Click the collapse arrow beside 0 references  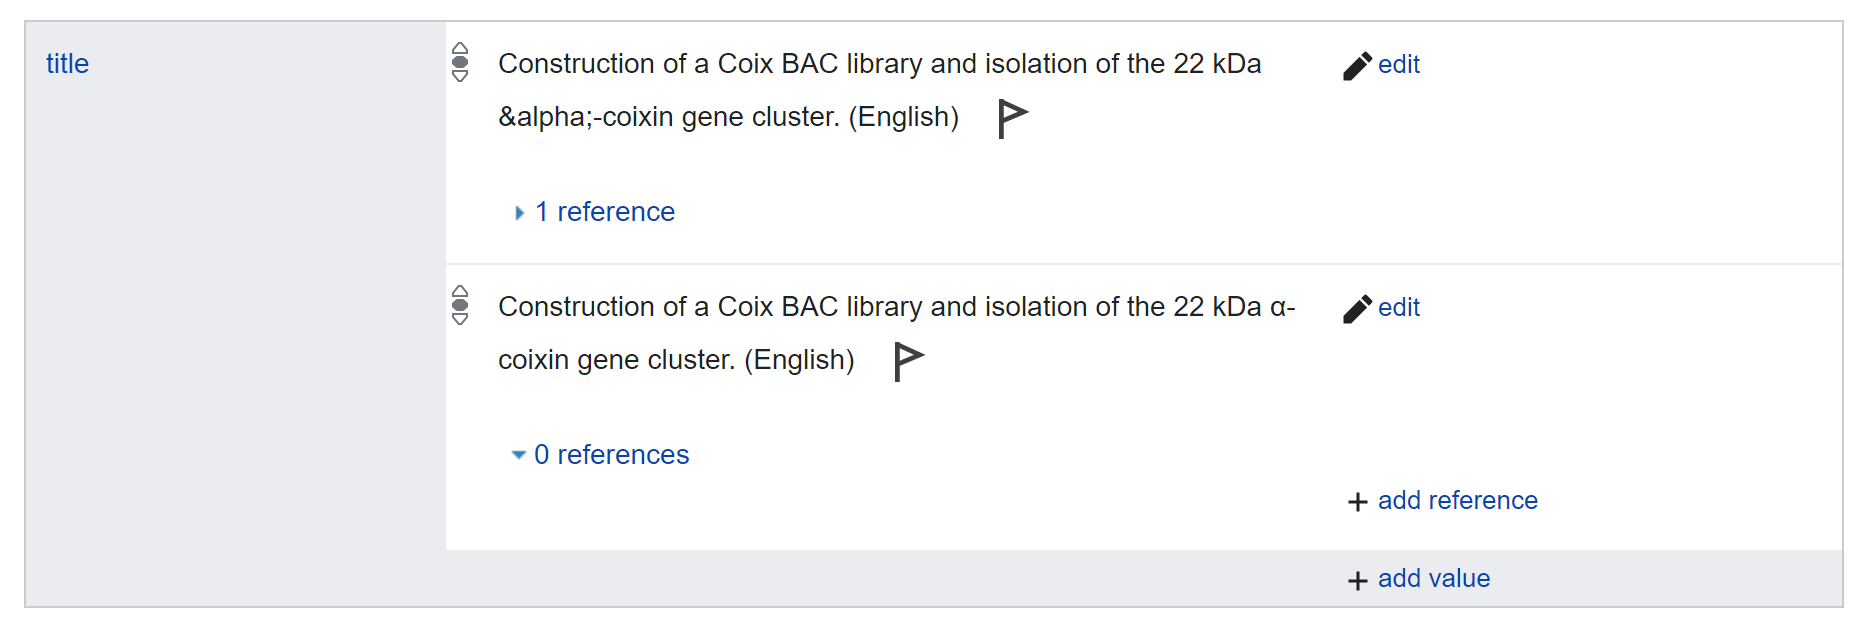click(518, 454)
